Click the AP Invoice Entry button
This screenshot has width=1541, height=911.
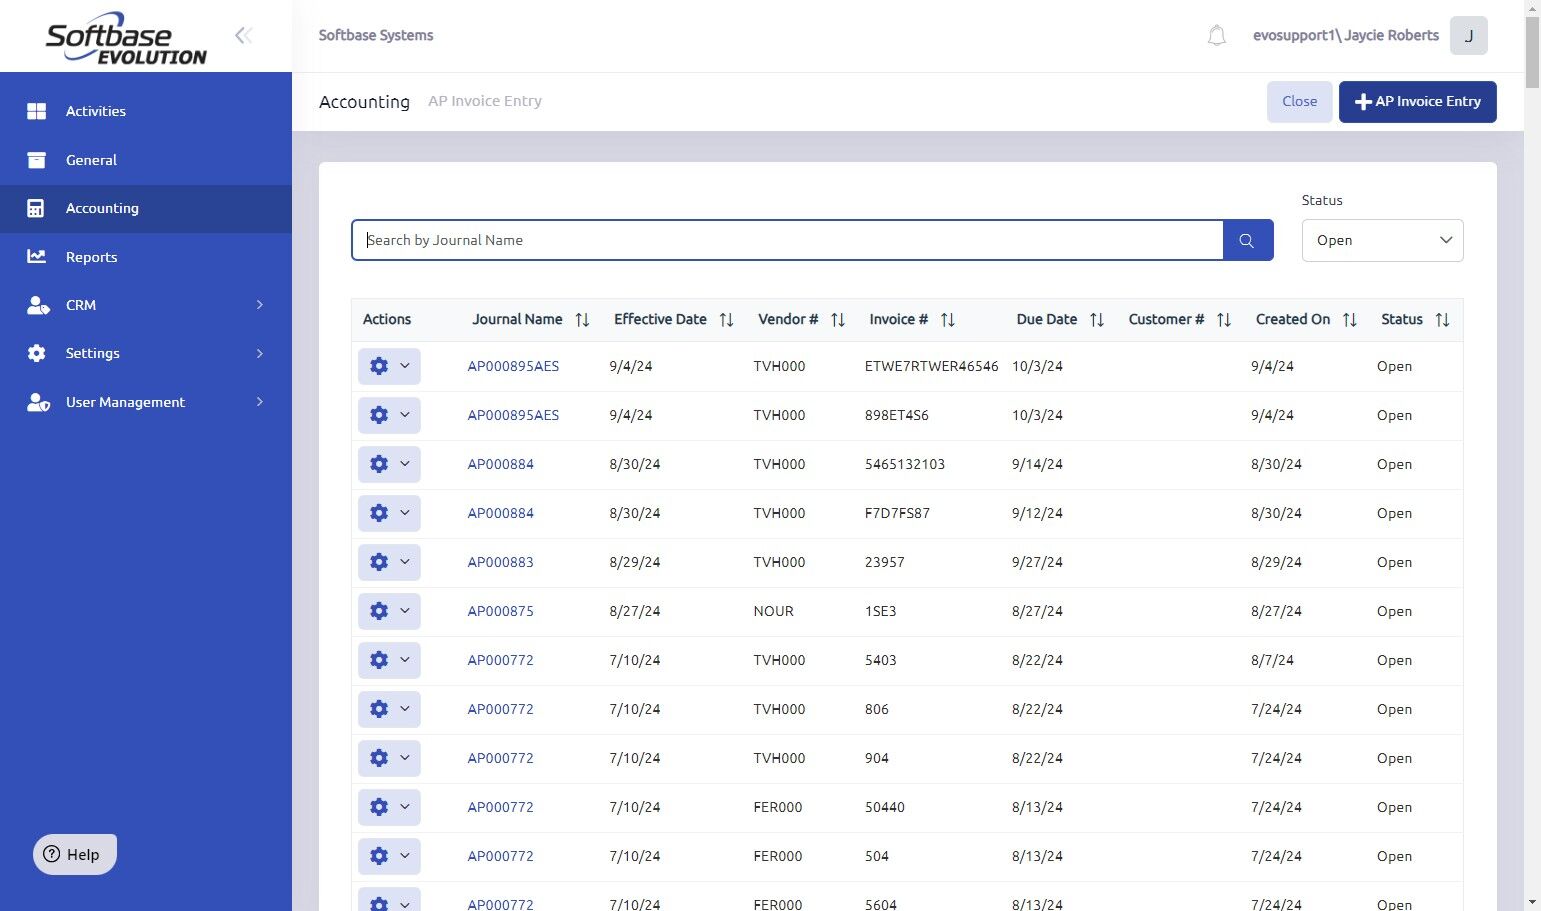click(1417, 102)
